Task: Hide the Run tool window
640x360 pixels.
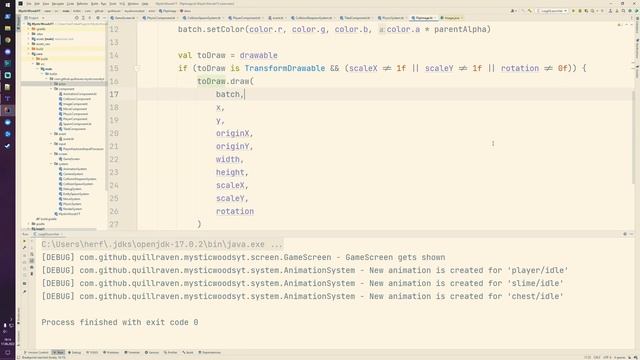Action: (631, 234)
